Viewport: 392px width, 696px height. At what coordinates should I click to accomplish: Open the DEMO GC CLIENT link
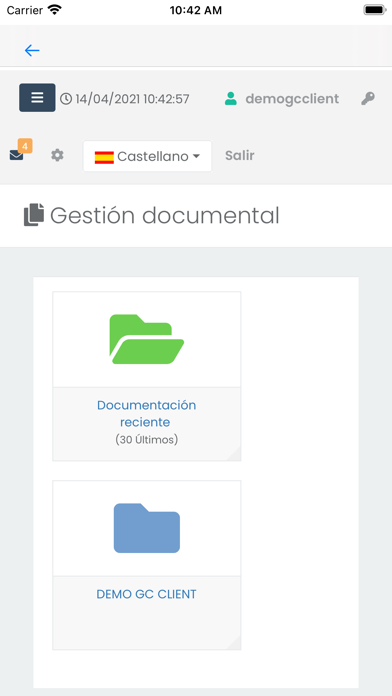pyautogui.click(x=147, y=594)
